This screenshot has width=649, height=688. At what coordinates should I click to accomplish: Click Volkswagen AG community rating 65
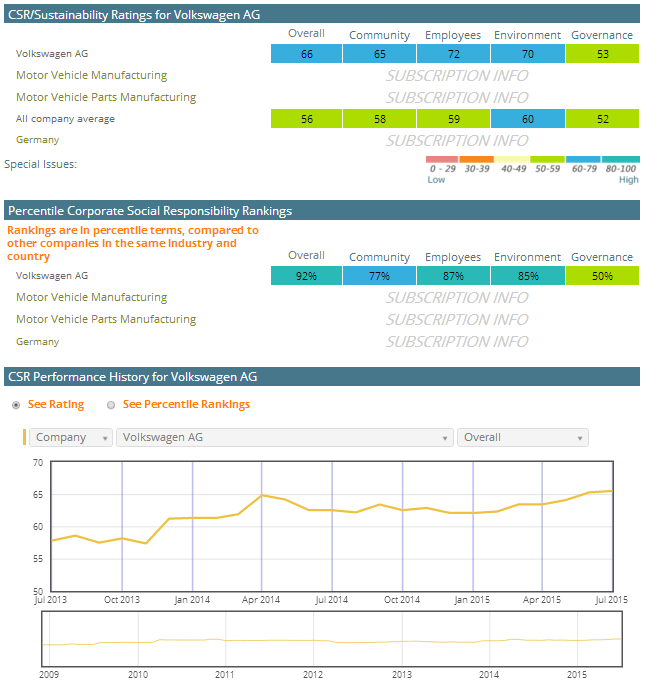pos(380,54)
